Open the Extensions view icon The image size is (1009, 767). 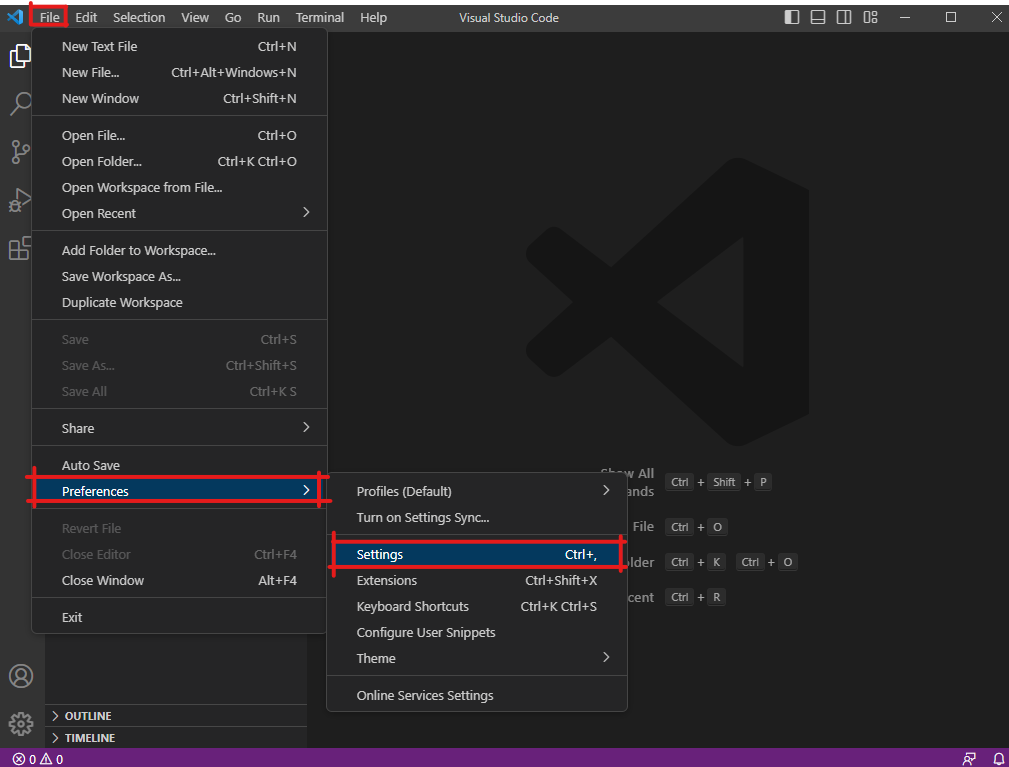(x=20, y=248)
